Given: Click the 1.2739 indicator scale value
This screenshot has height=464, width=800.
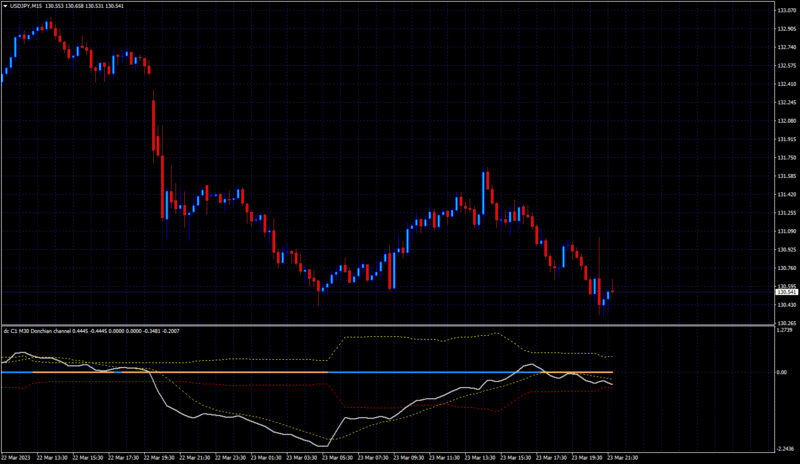Looking at the screenshot, I should point(785,330).
